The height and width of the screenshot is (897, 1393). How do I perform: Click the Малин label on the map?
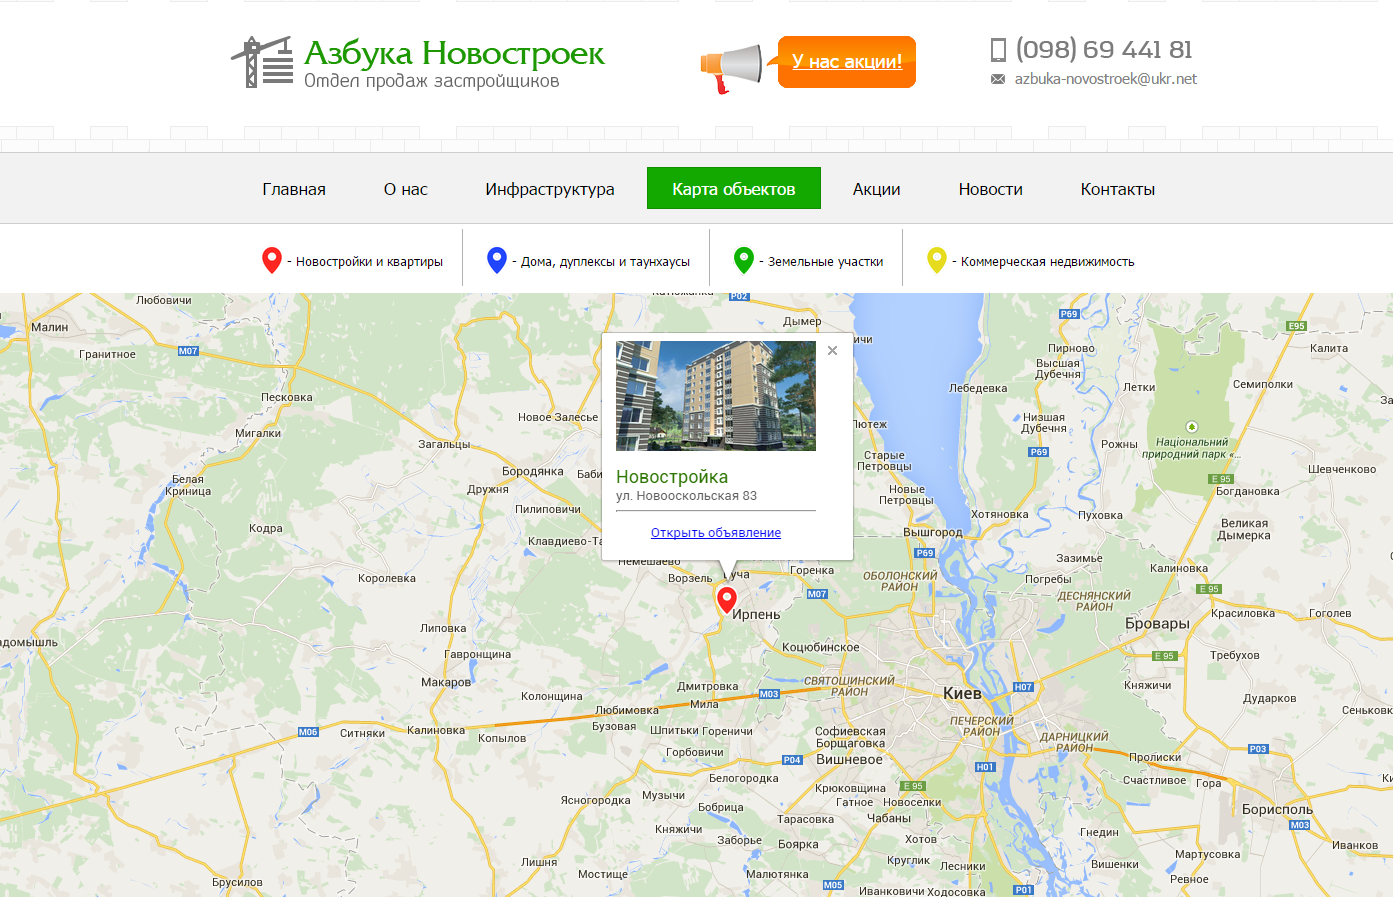point(50,327)
